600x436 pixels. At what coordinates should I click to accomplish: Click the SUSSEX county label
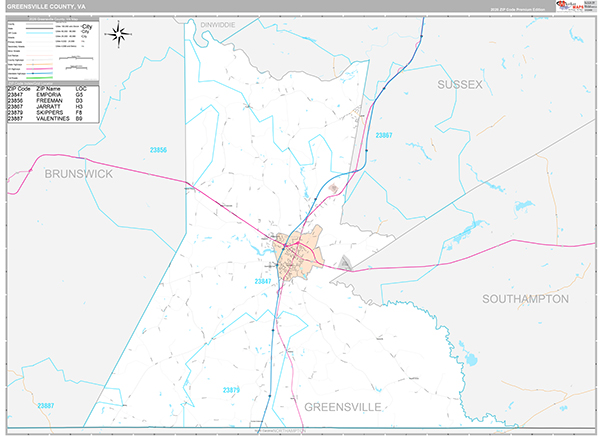click(460, 85)
